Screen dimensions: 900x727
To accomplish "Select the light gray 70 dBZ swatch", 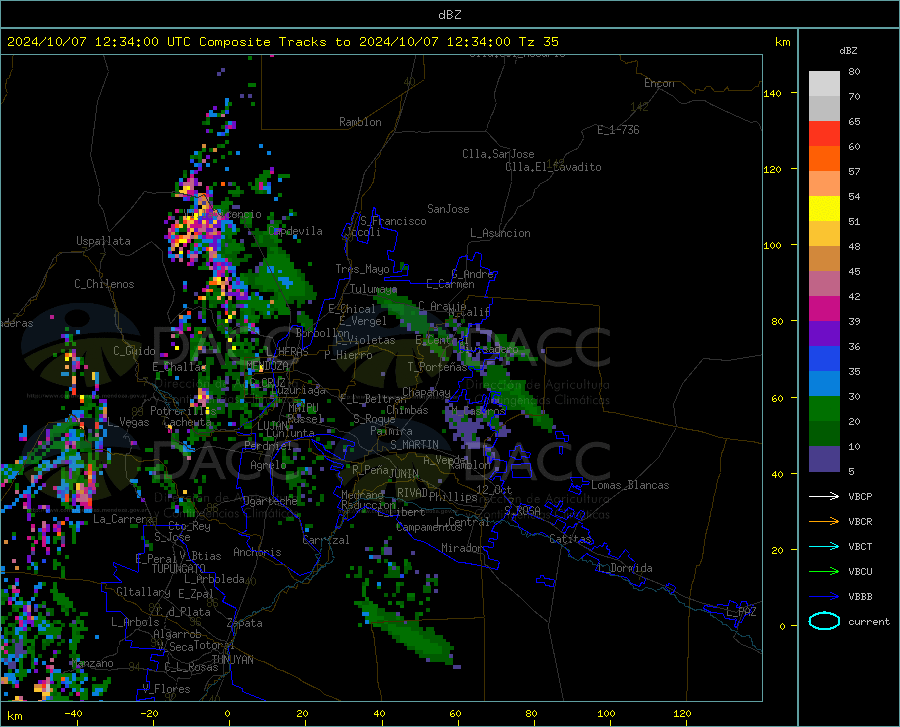I will point(824,84).
